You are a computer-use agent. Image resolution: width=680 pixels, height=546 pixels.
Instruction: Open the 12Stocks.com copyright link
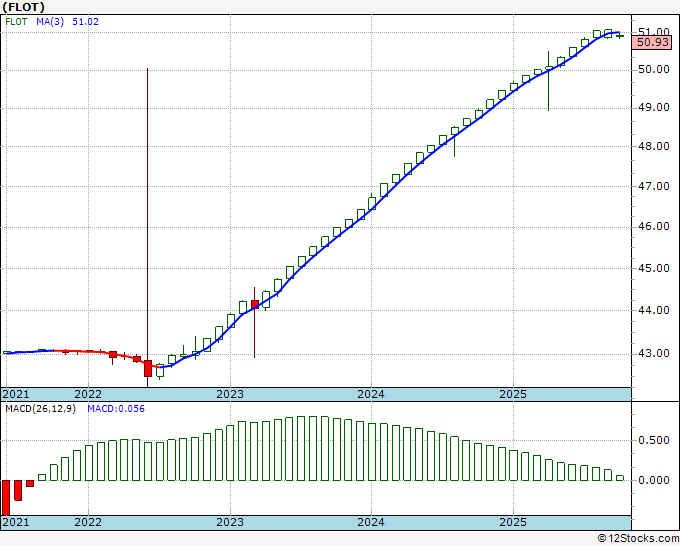click(x=639, y=539)
